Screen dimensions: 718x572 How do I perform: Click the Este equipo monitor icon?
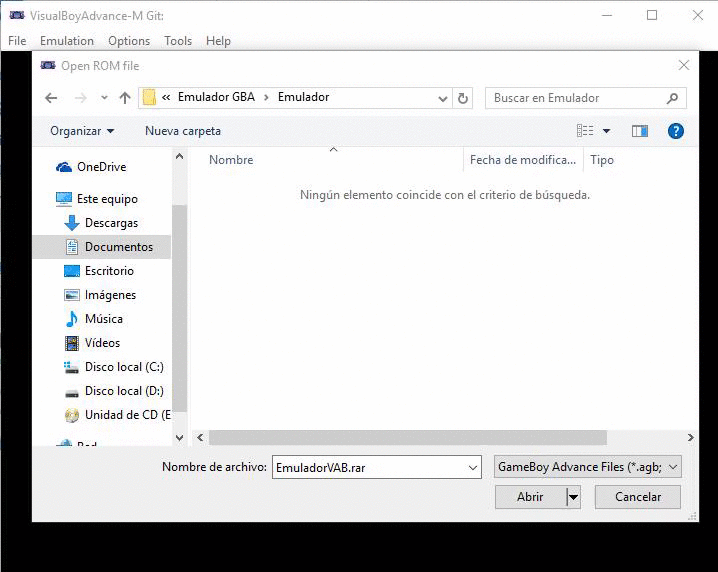point(64,199)
